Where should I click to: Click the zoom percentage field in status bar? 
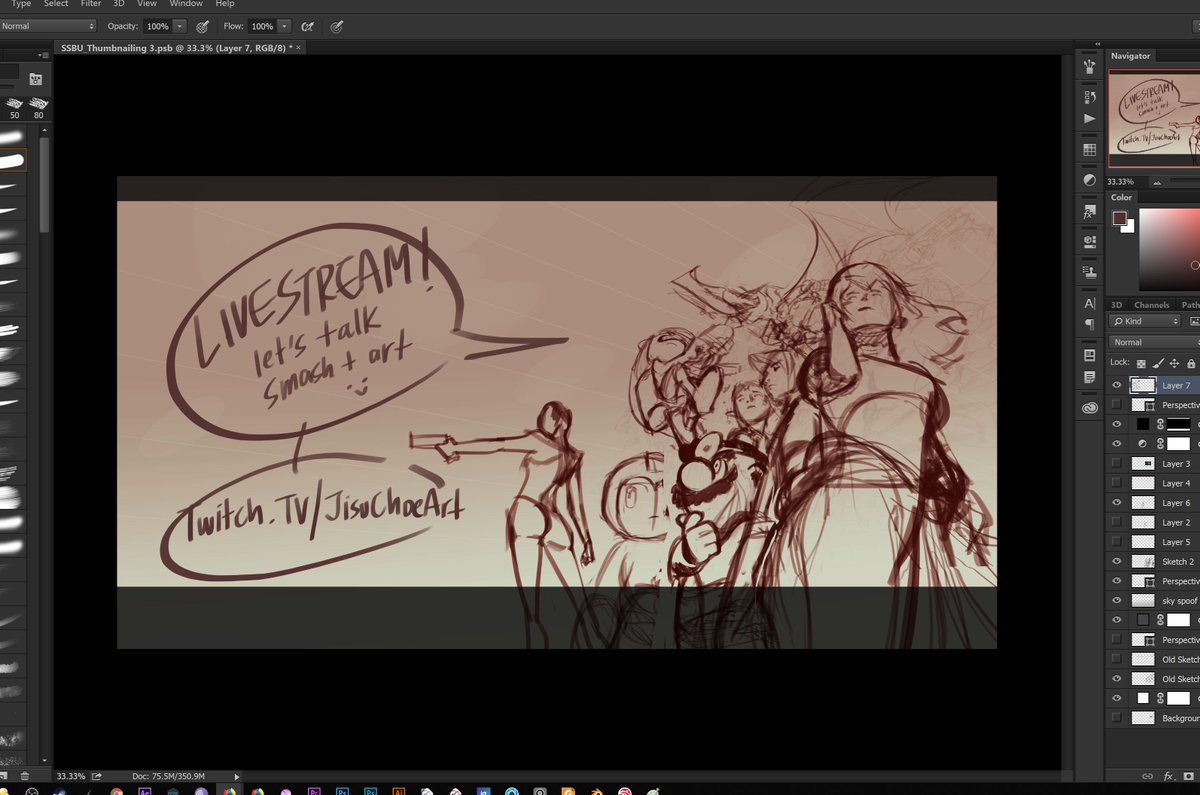pyautogui.click(x=70, y=776)
